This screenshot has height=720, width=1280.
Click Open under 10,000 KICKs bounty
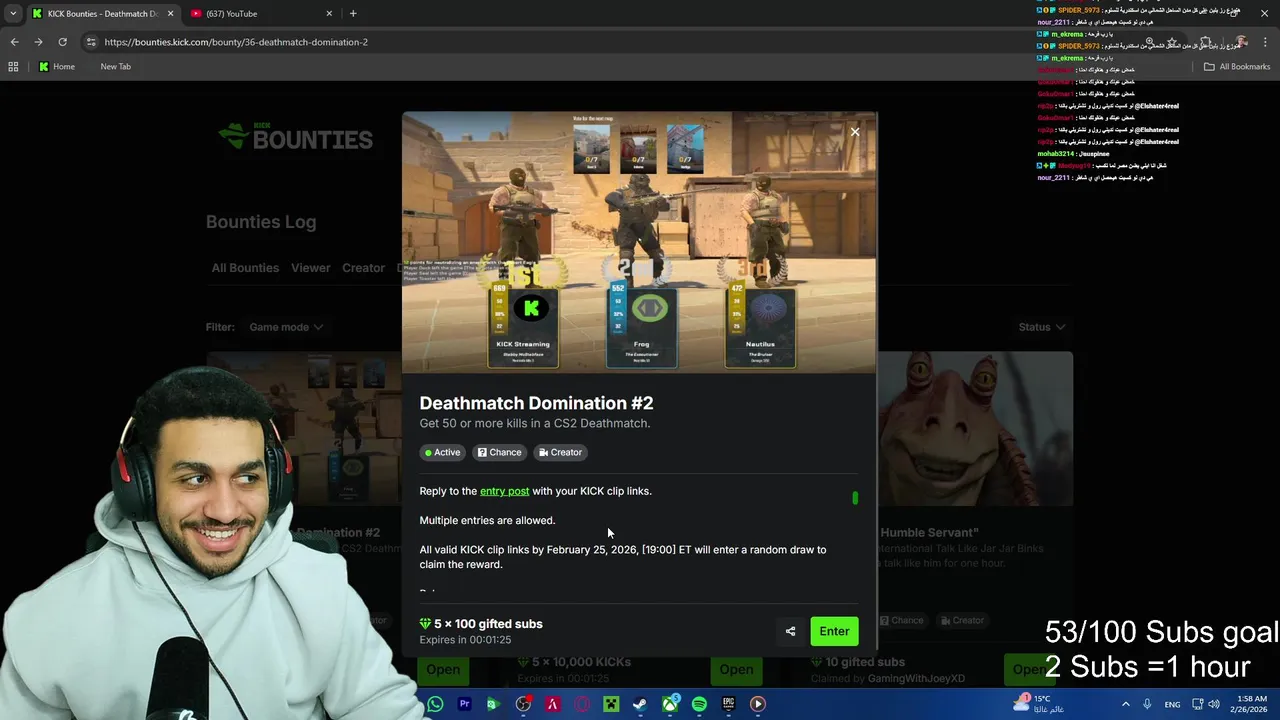[x=736, y=669]
